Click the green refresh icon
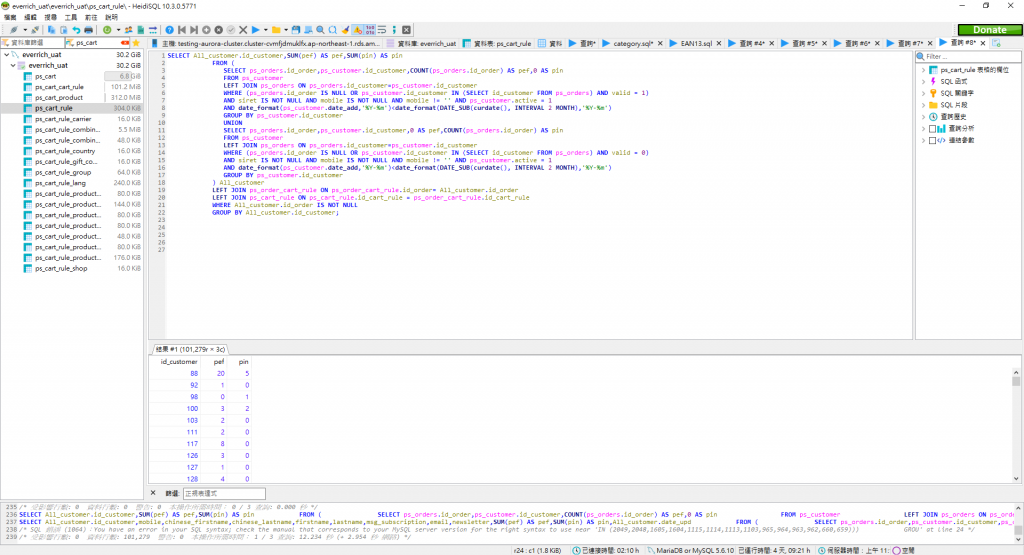1024x555 pixels. [x=107, y=30]
